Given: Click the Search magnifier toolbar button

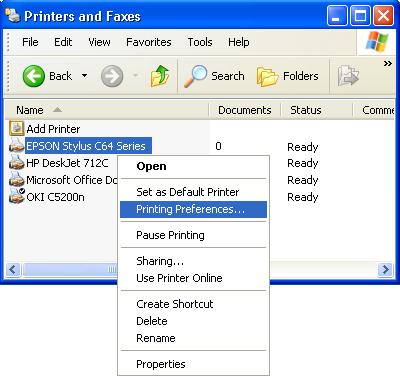Looking at the screenshot, I should point(214,76).
